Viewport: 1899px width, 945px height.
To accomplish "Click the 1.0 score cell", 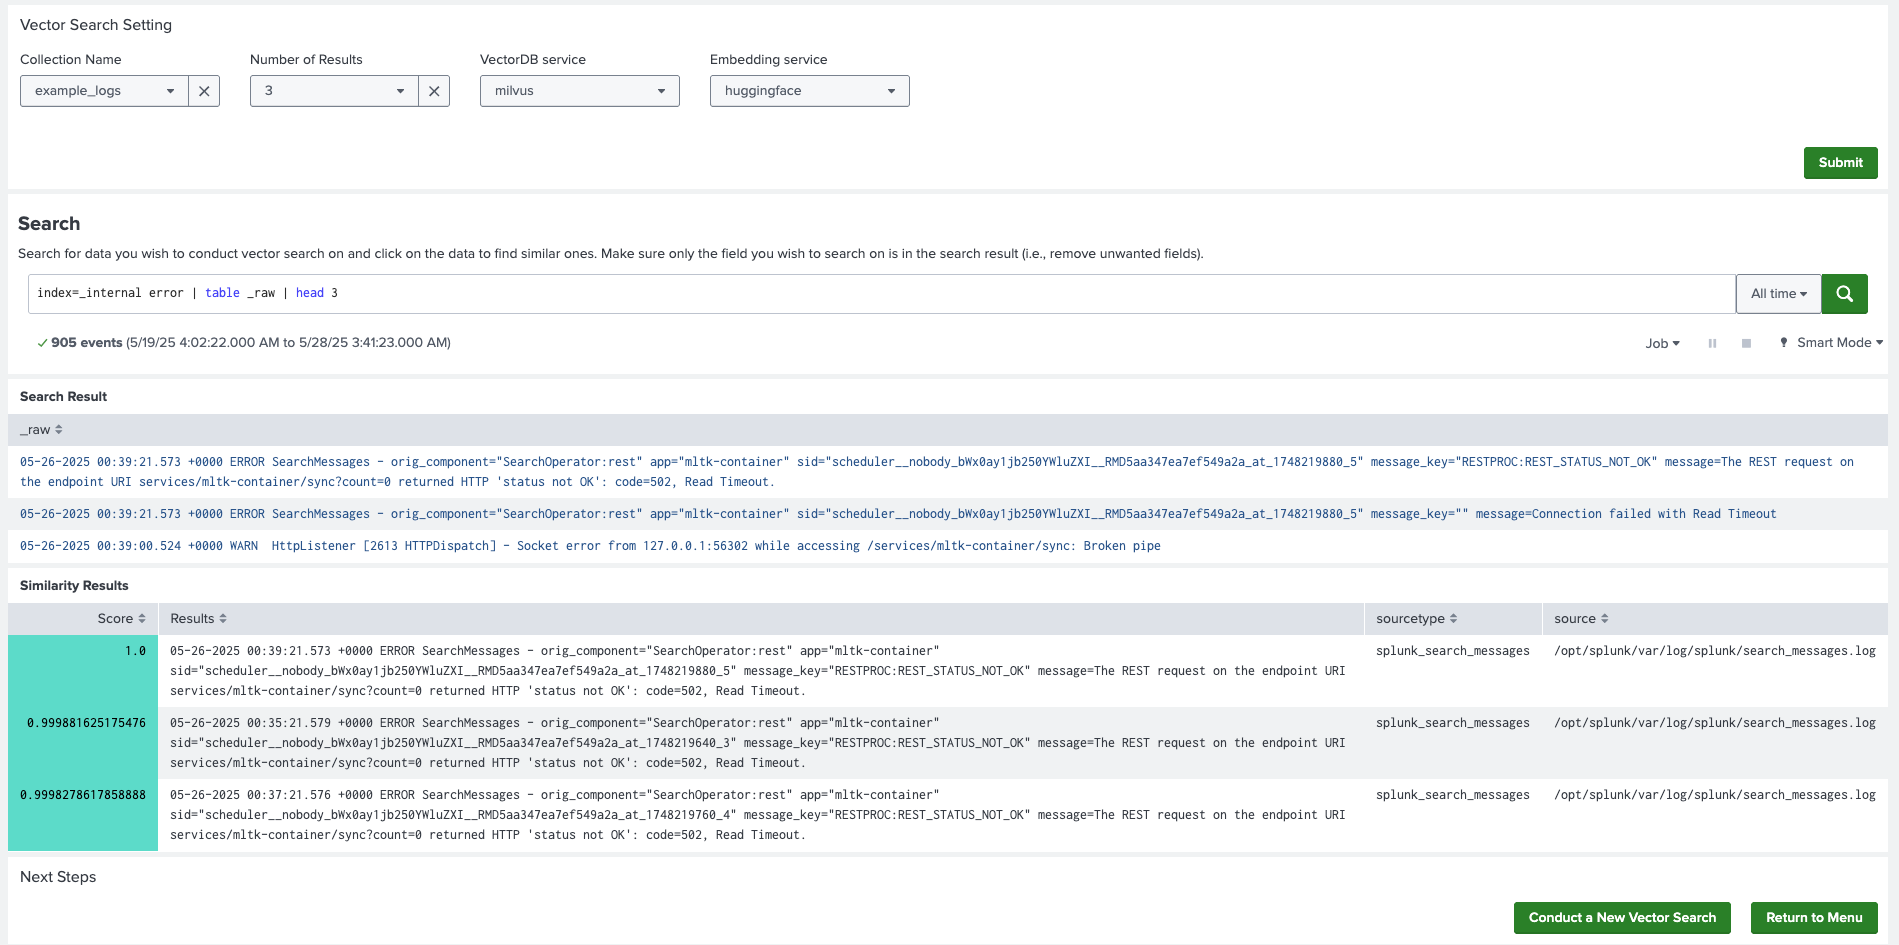I will (x=83, y=671).
